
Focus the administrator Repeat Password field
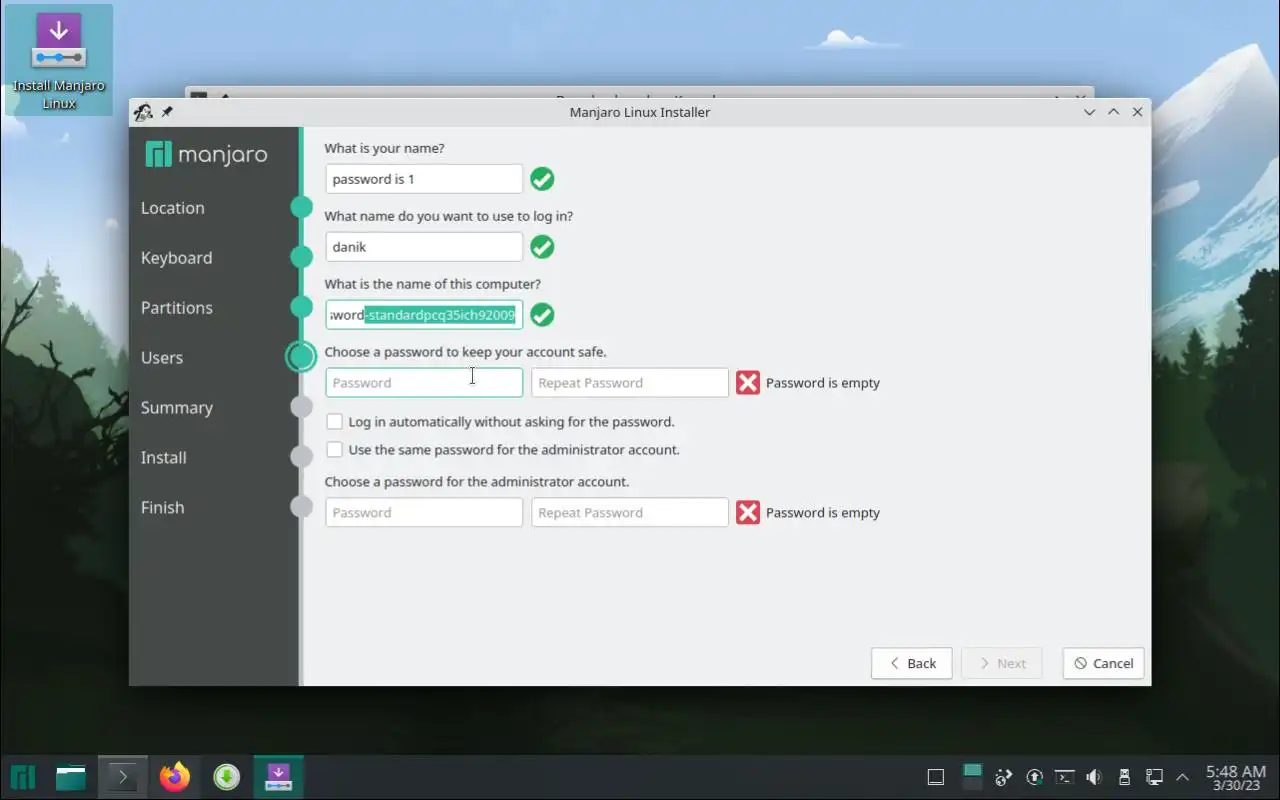point(630,513)
